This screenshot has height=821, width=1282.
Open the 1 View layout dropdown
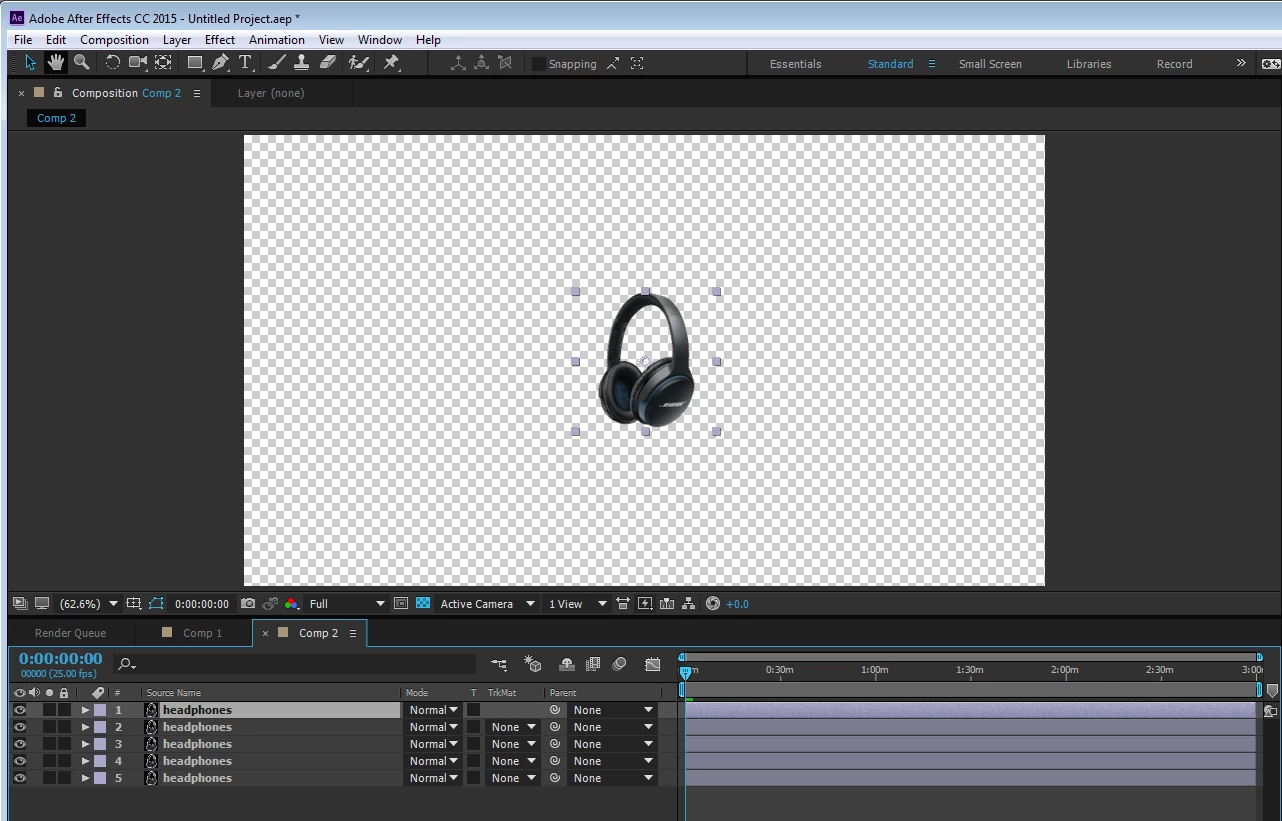(577, 604)
